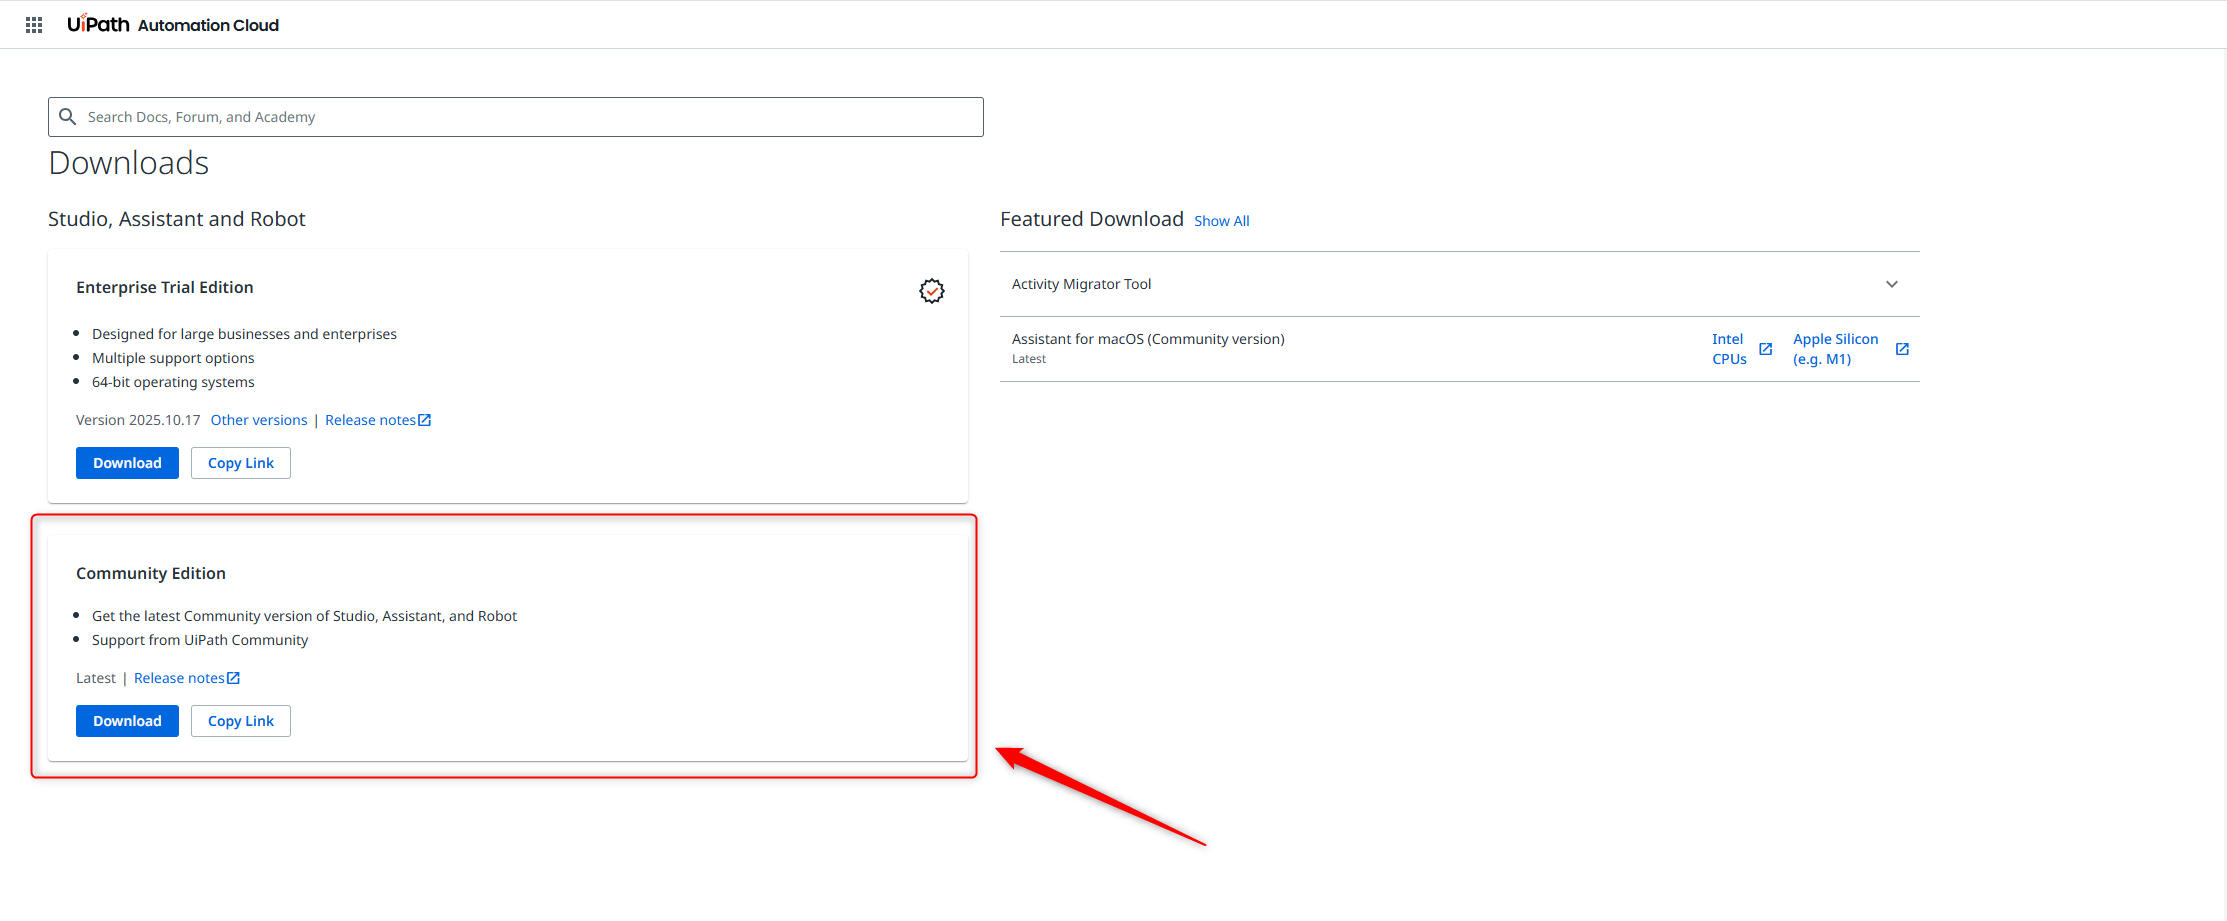The image size is (2227, 921).
Task: Open Enterprise Trial Edition Release notes
Action: [x=378, y=420]
